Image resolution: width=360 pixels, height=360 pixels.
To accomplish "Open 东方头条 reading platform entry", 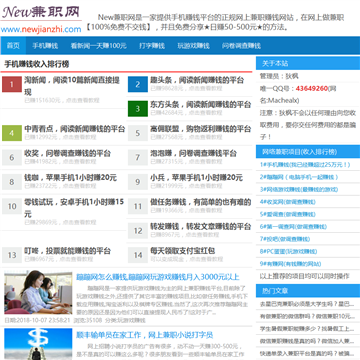I will point(200,104).
